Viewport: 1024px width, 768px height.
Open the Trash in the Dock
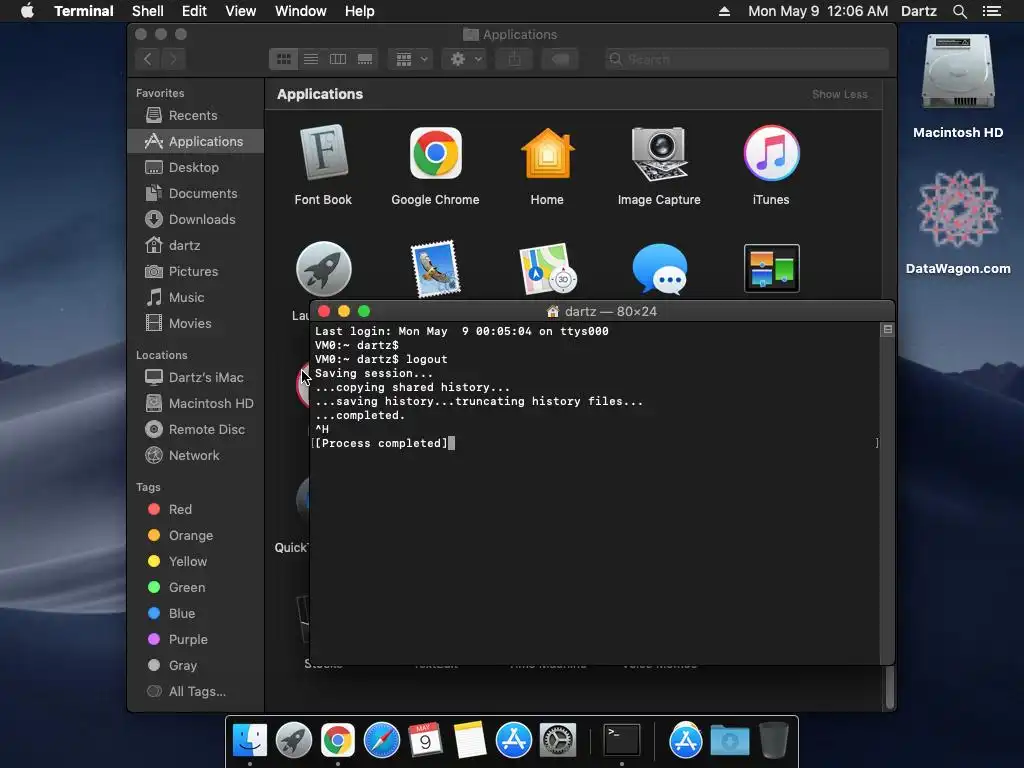pyautogui.click(x=774, y=740)
